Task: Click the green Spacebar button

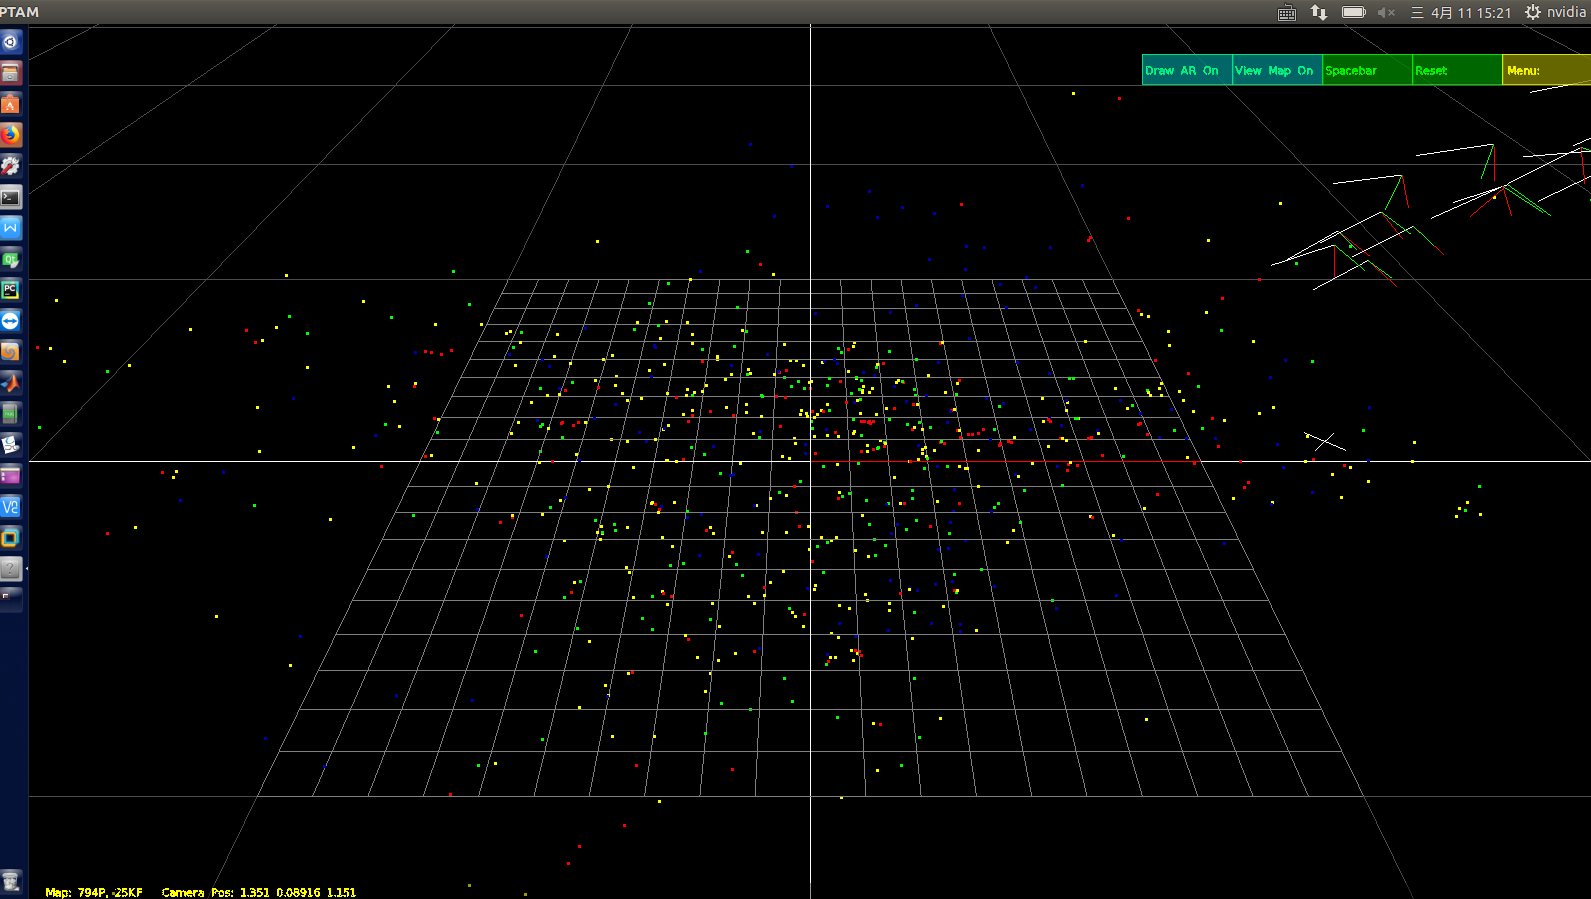Action: pyautogui.click(x=1367, y=70)
